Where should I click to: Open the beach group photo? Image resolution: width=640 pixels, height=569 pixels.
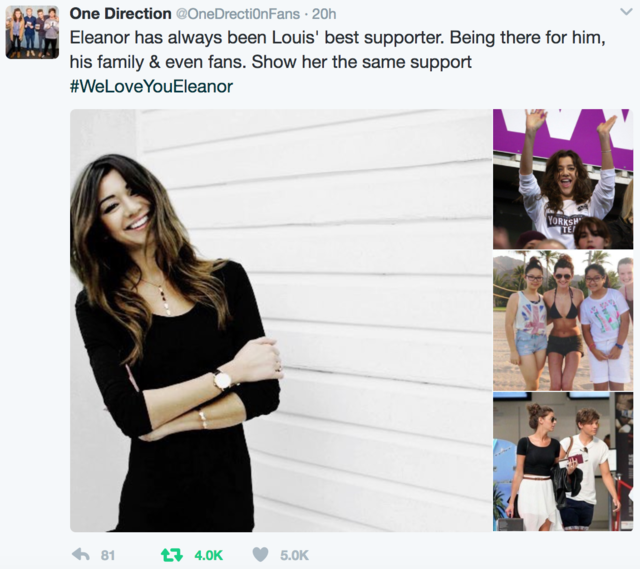pos(563,321)
